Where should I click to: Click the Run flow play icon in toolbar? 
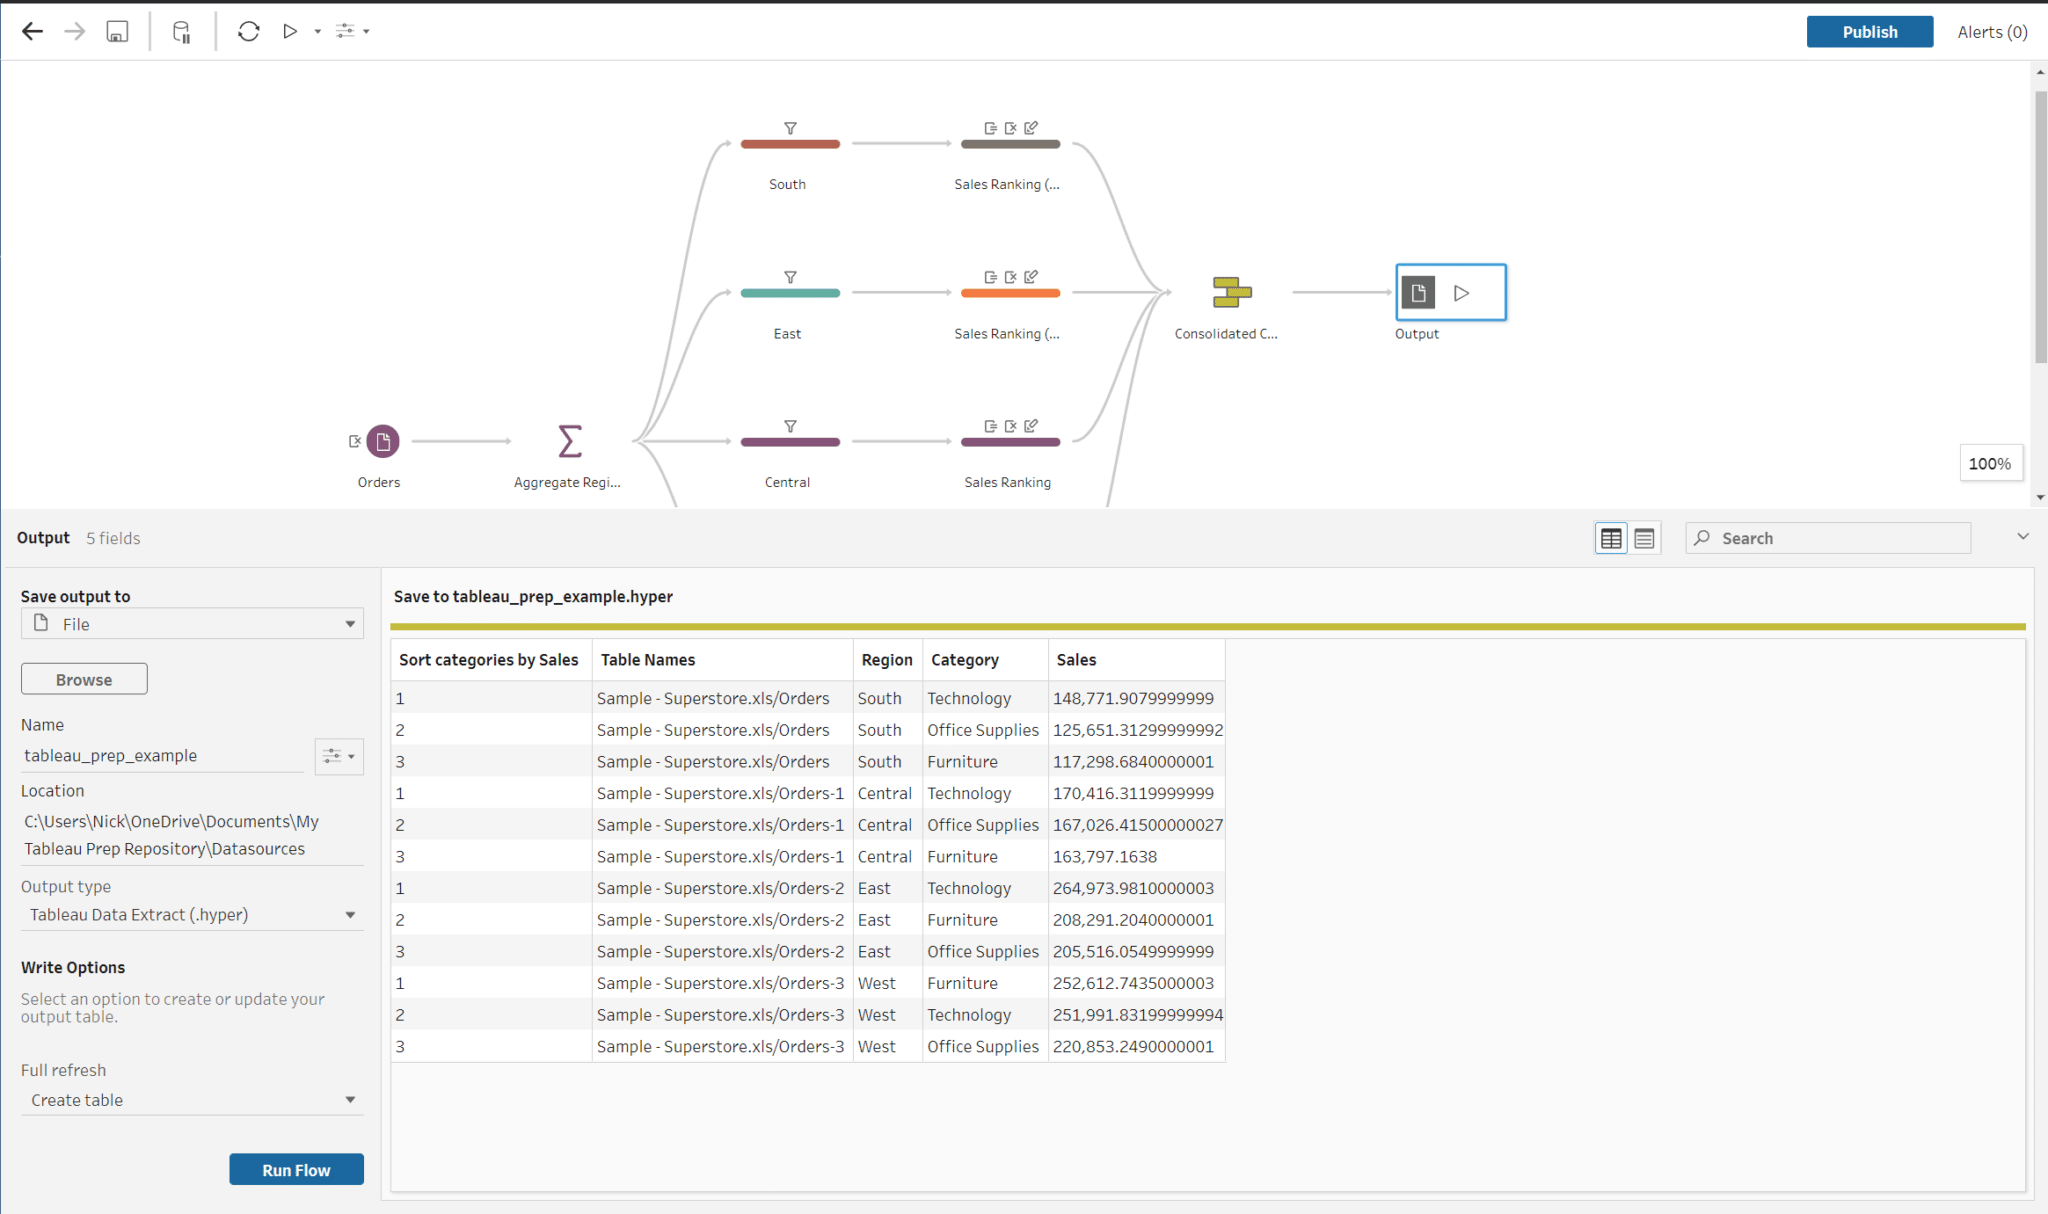tap(291, 31)
